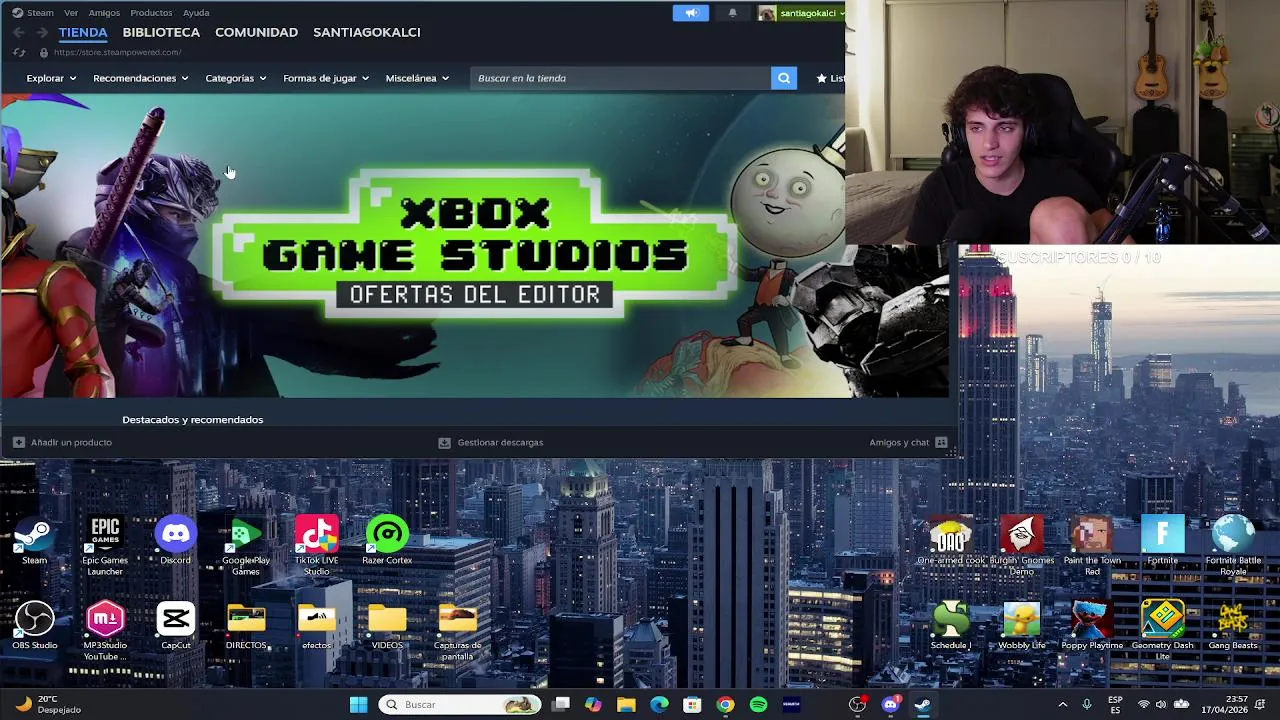
Task: Launch the TikTok LIVE Studio shortcut
Action: tap(317, 546)
